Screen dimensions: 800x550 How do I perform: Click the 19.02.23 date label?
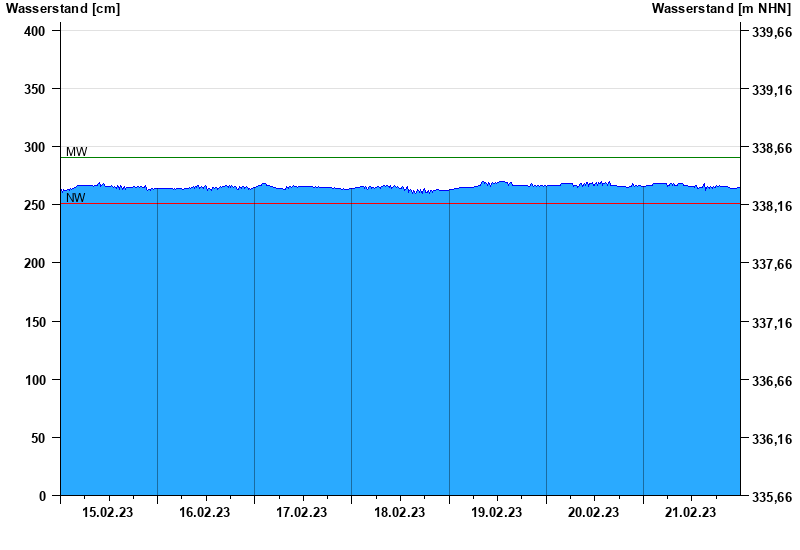496,513
